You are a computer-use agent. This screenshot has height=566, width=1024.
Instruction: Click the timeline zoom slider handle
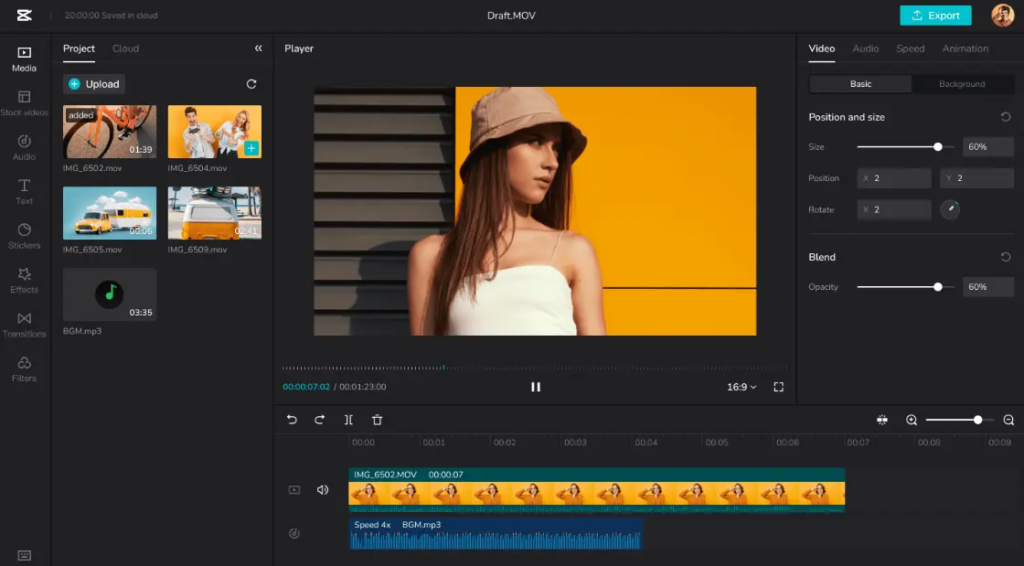[x=978, y=420]
